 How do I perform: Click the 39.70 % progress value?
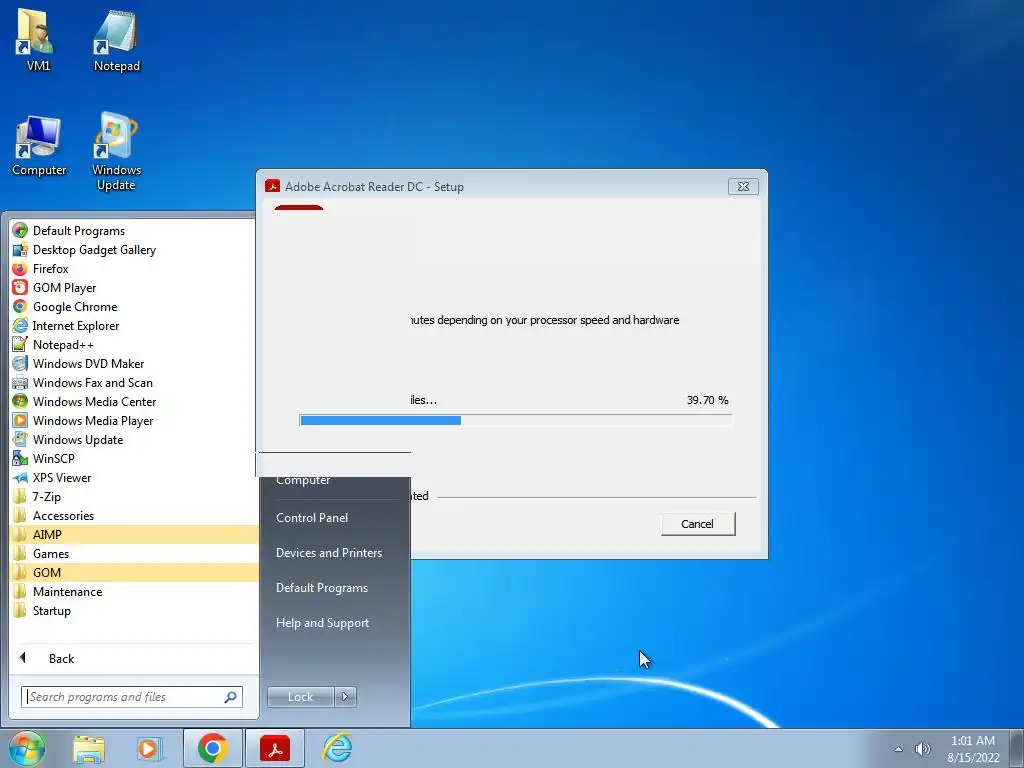pos(707,400)
